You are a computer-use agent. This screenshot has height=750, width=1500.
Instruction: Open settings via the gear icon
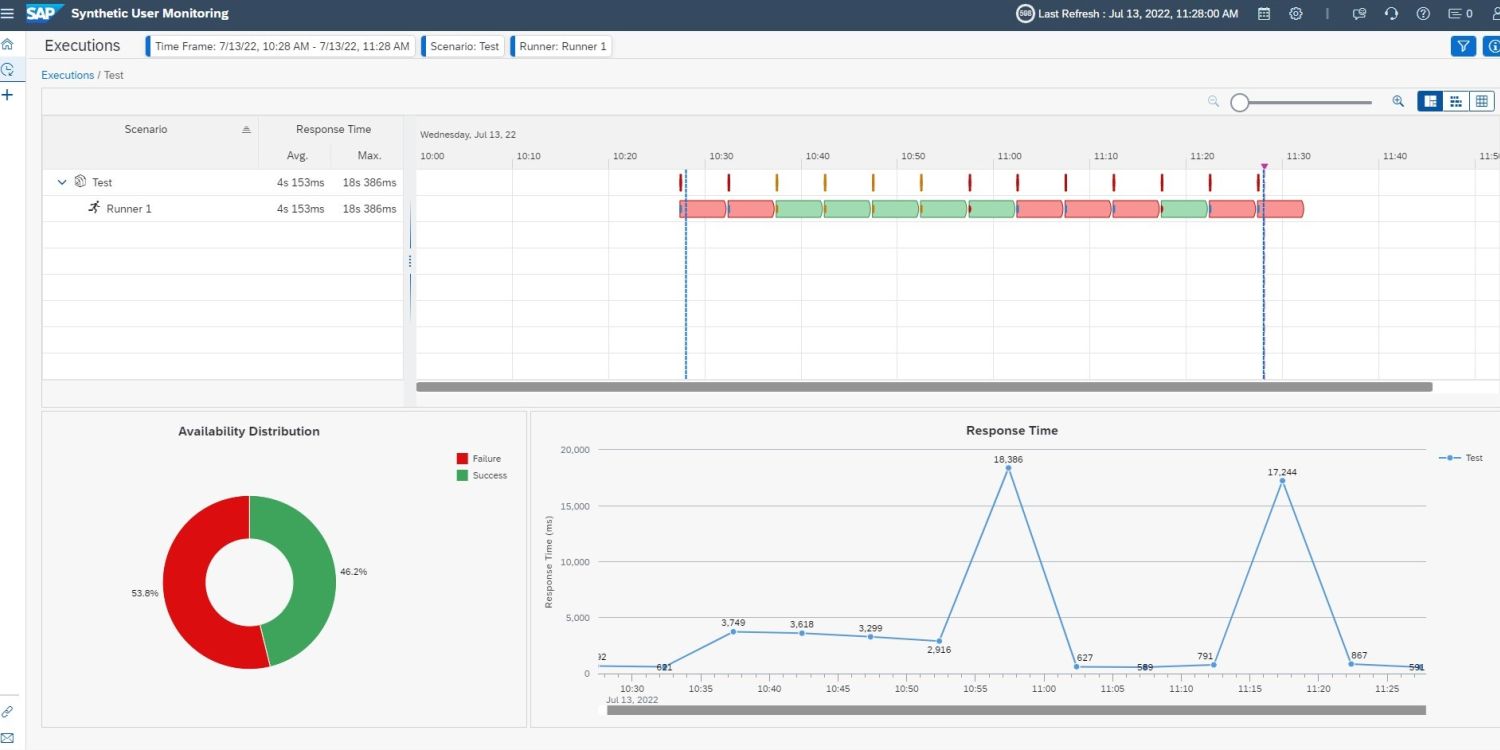click(1296, 13)
